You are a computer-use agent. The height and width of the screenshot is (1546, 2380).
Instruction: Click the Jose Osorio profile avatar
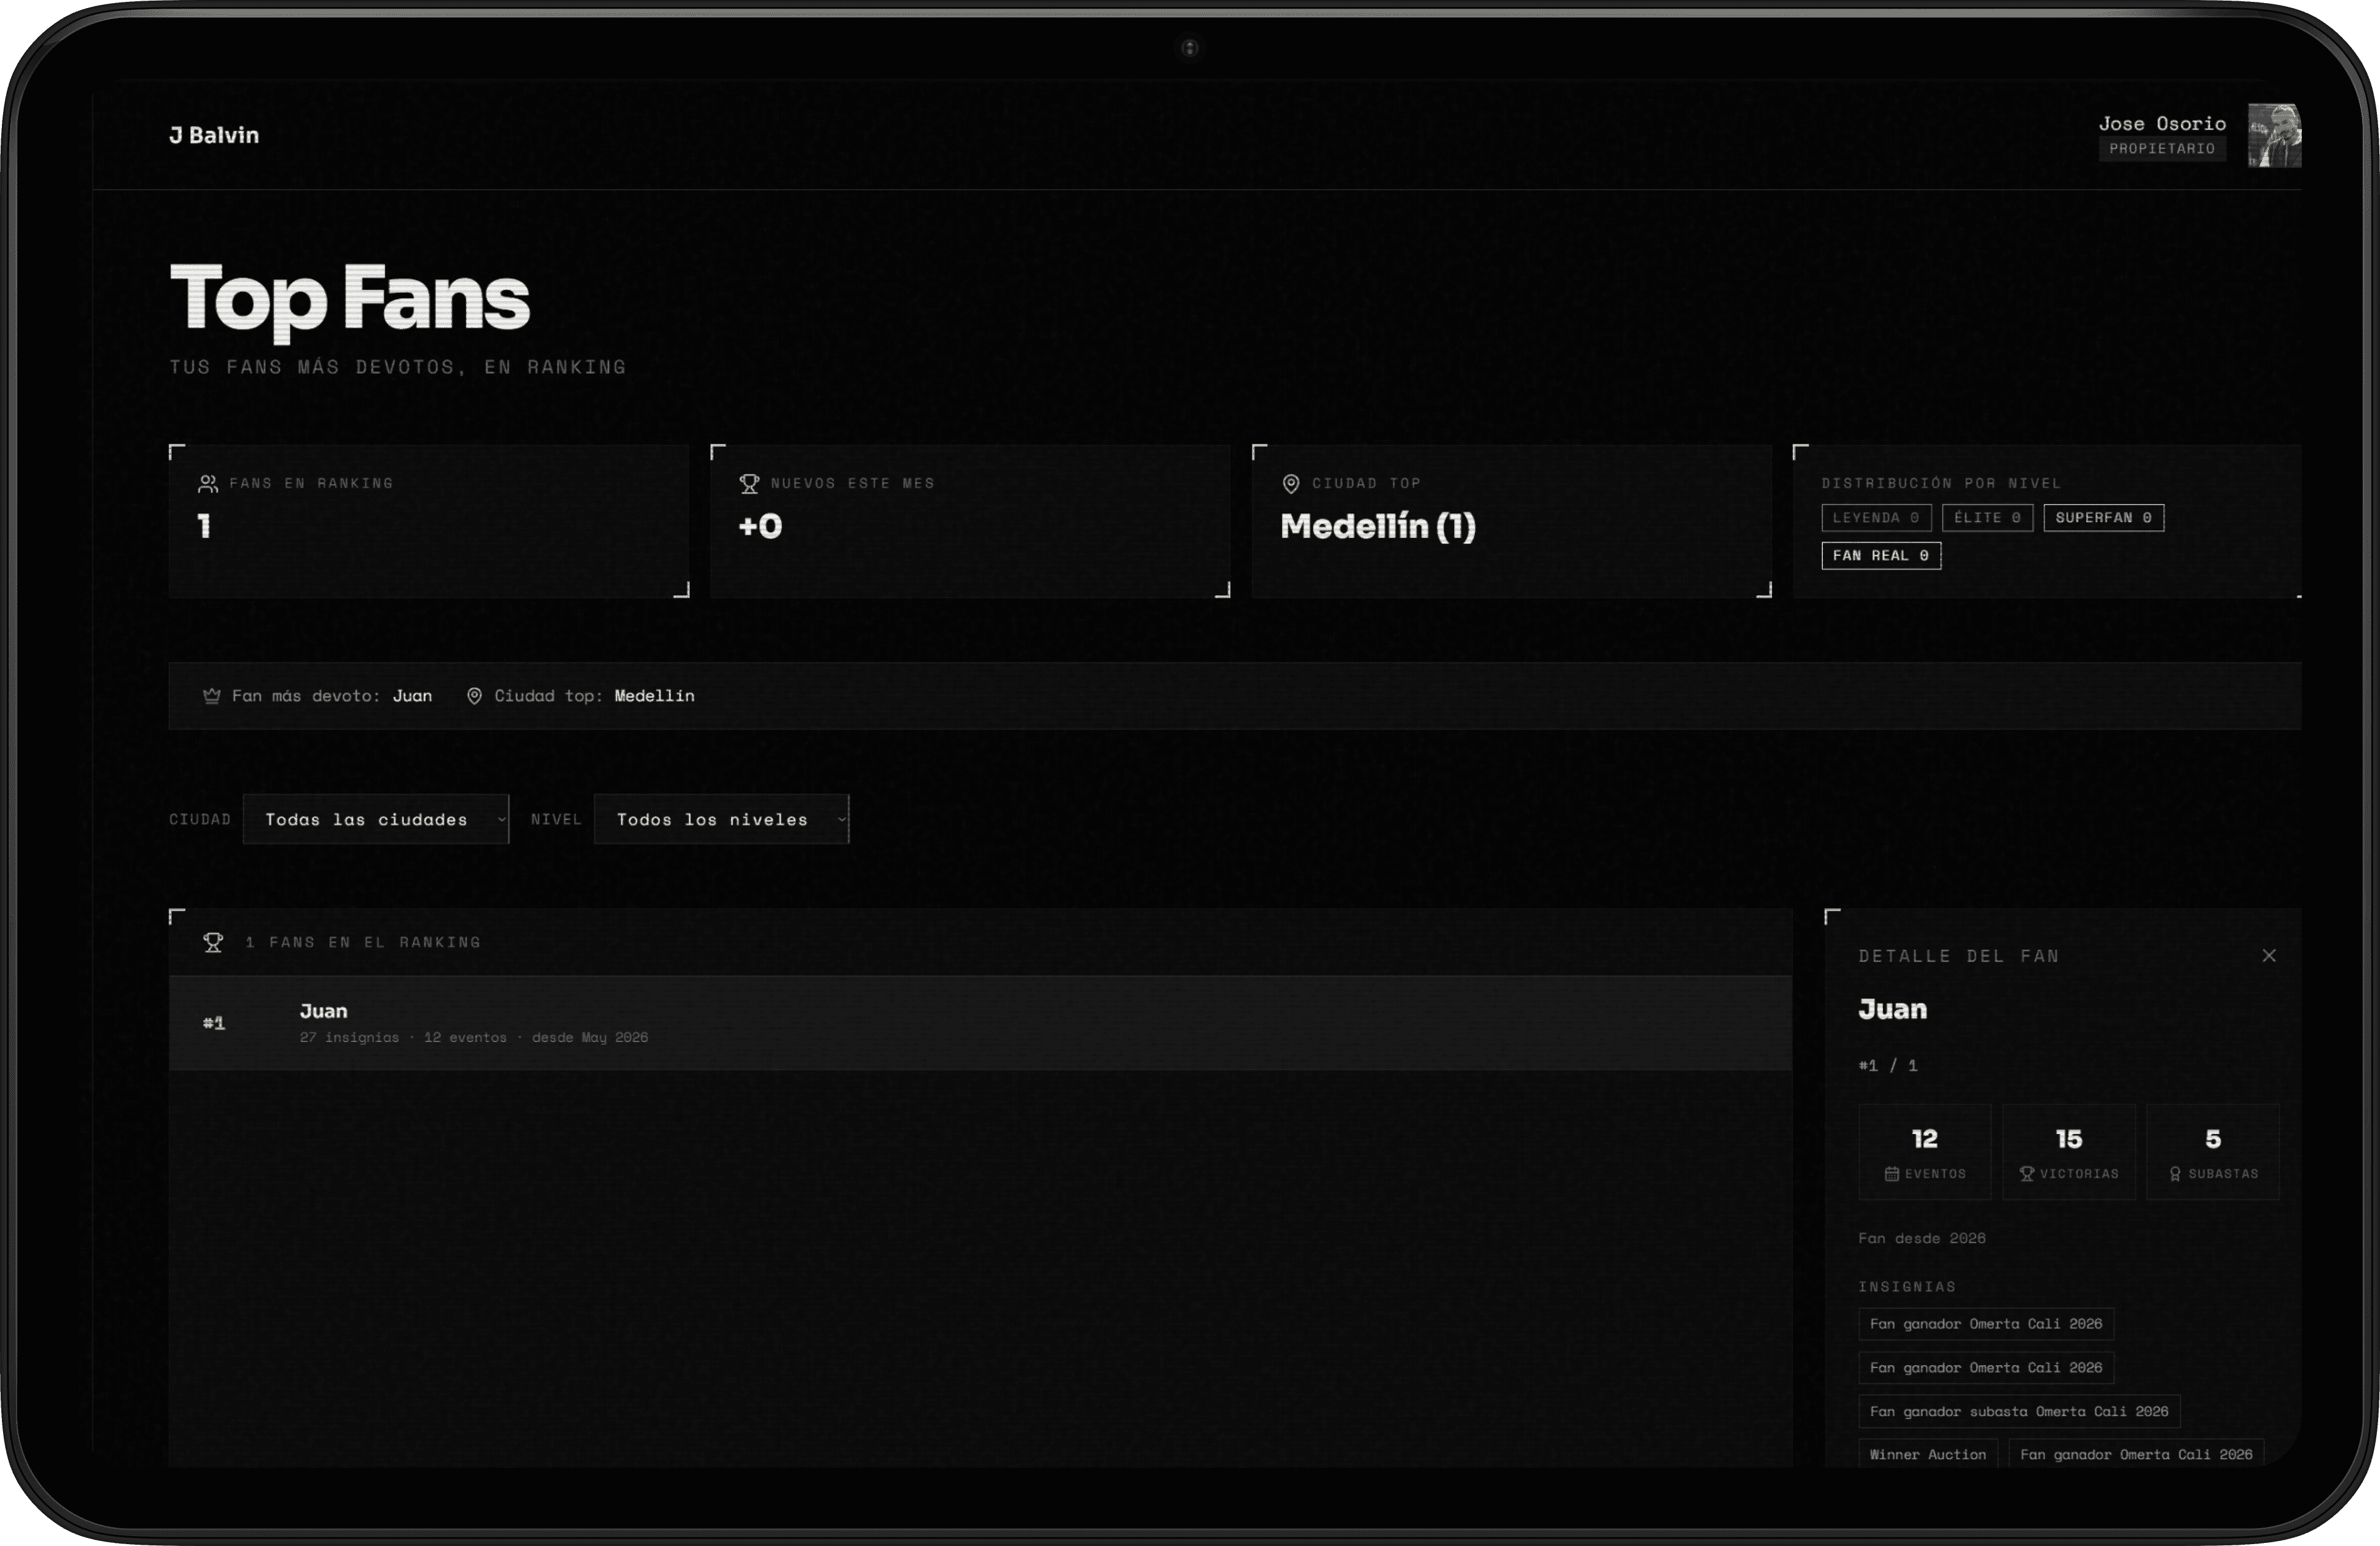tap(2274, 135)
